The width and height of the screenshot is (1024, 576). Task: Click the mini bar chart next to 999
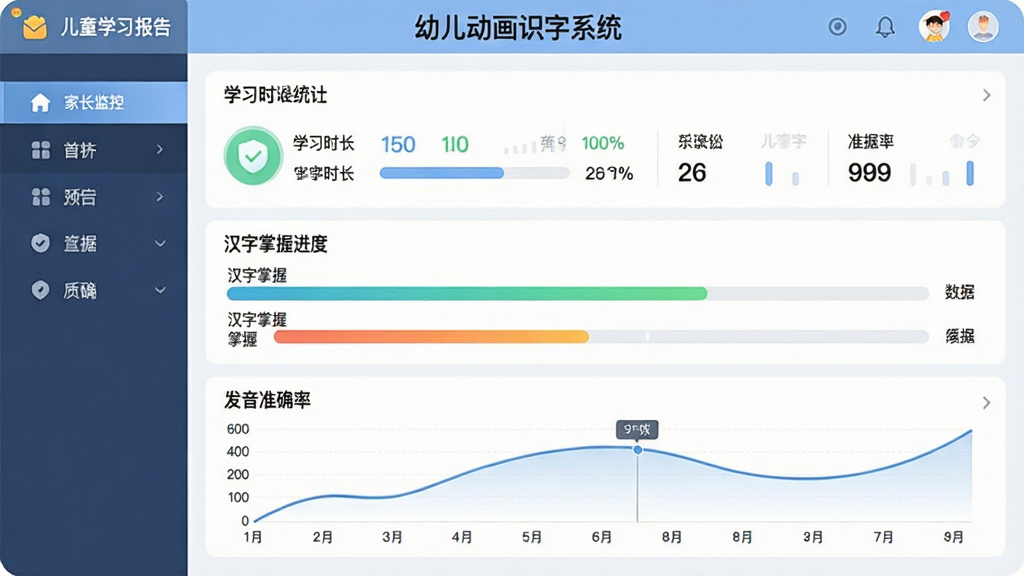pyautogui.click(x=942, y=173)
